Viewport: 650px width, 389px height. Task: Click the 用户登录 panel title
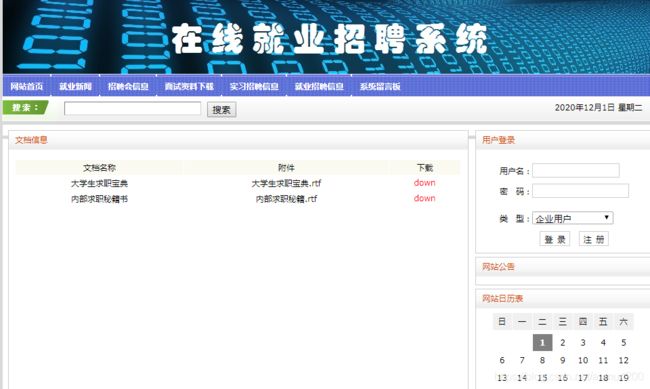(x=498, y=140)
